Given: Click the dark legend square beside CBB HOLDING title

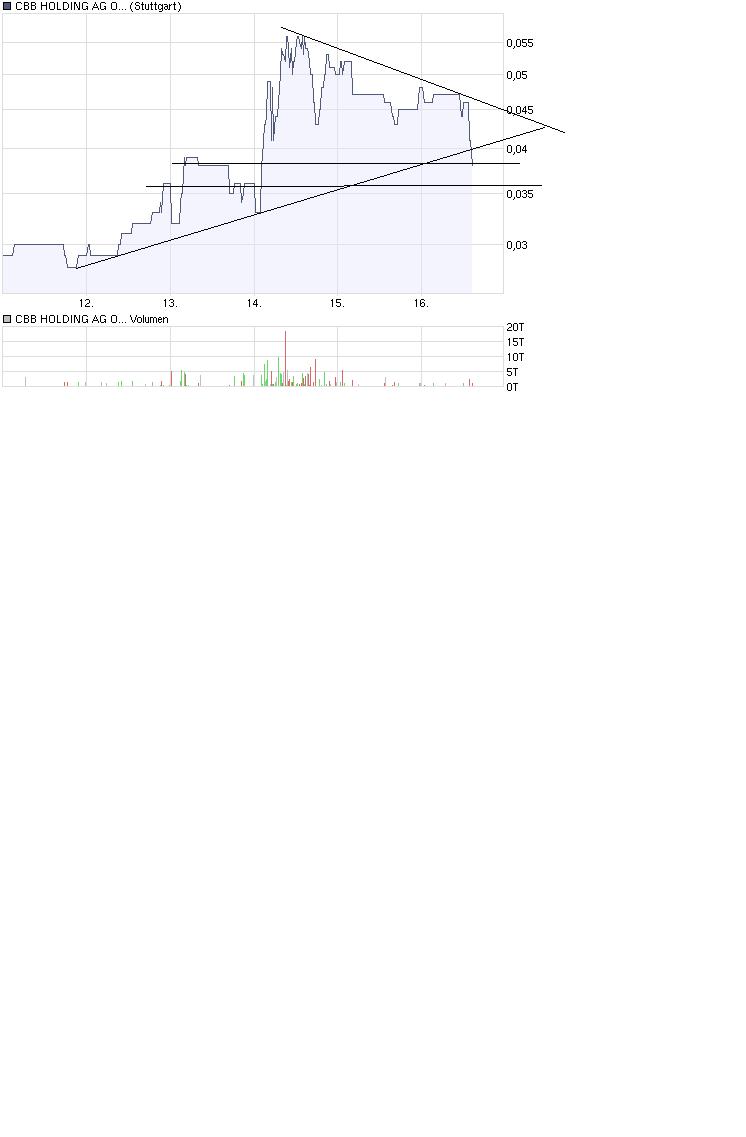Looking at the screenshot, I should tap(7, 6).
